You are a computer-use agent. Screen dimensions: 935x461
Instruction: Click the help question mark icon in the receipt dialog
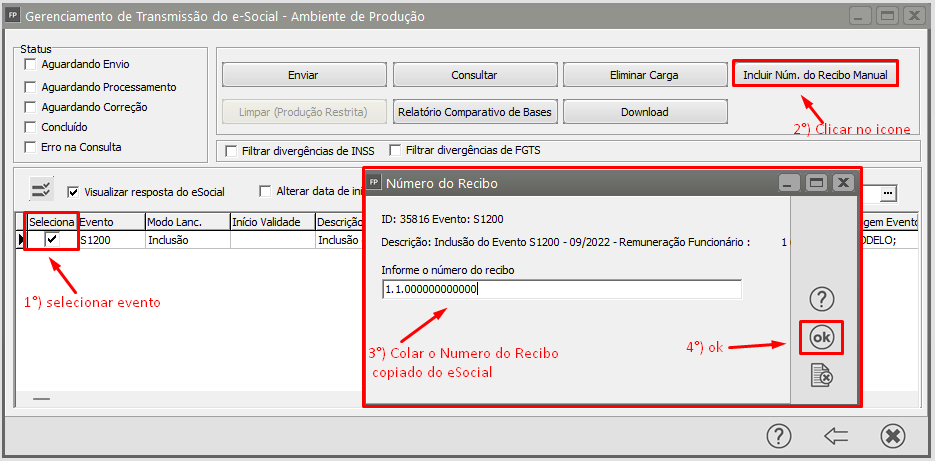pos(821,299)
